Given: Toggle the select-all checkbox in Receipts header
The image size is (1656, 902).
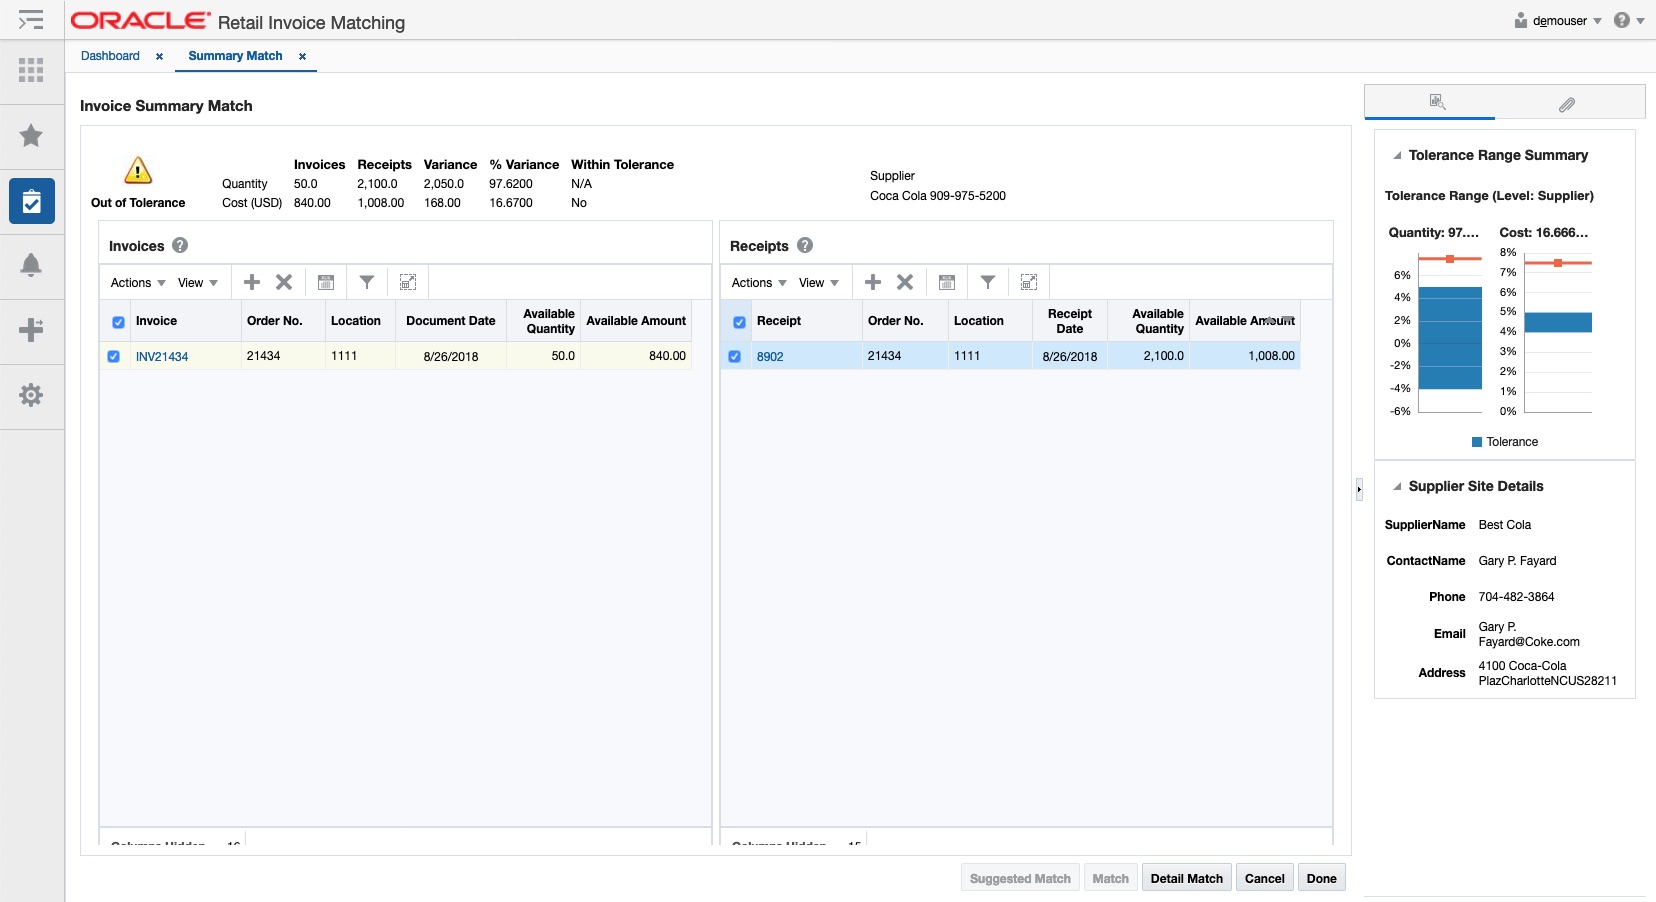Looking at the screenshot, I should 740,321.
